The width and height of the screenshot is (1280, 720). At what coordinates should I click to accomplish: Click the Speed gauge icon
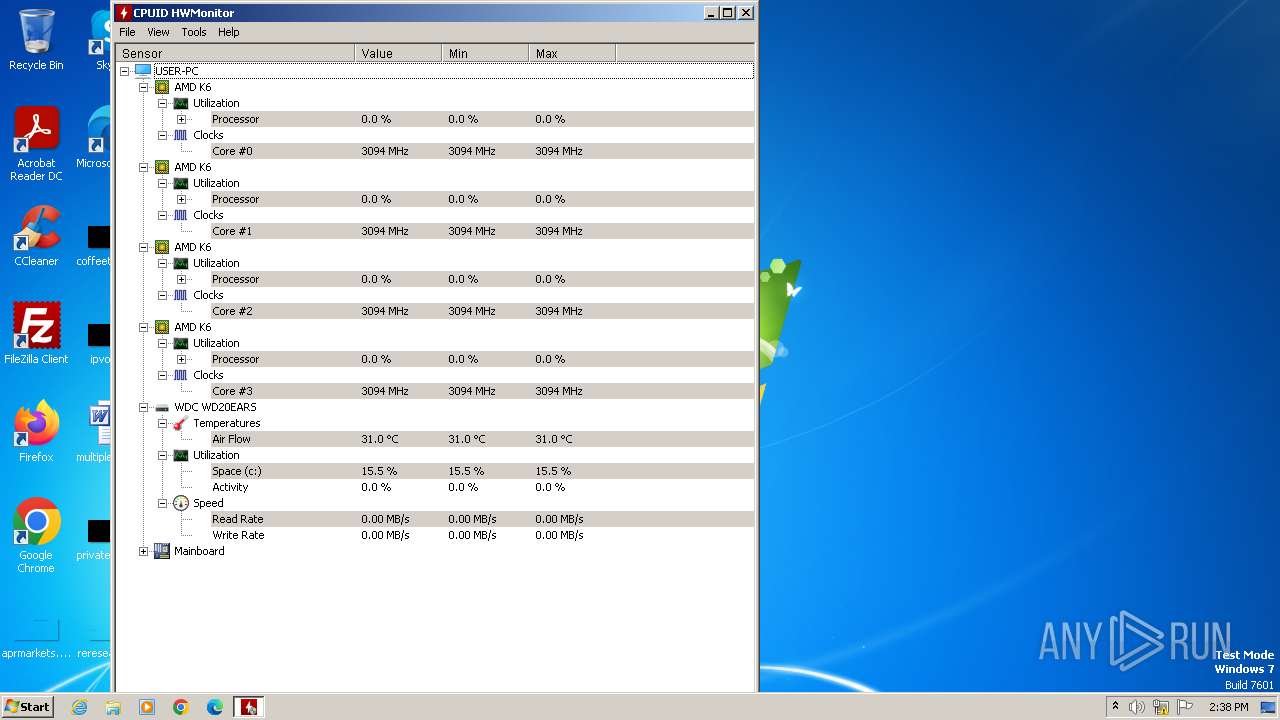[x=181, y=503]
